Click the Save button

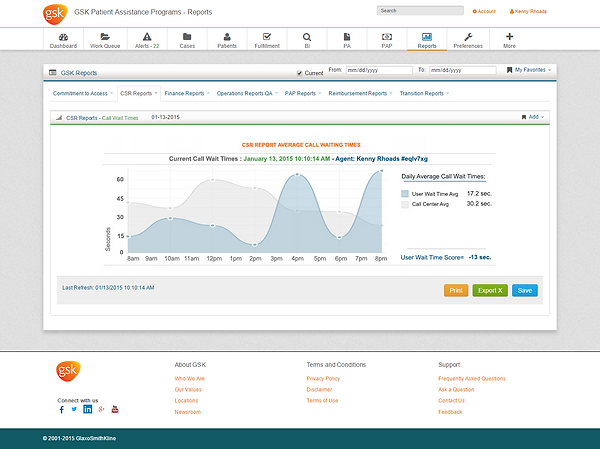(x=525, y=291)
